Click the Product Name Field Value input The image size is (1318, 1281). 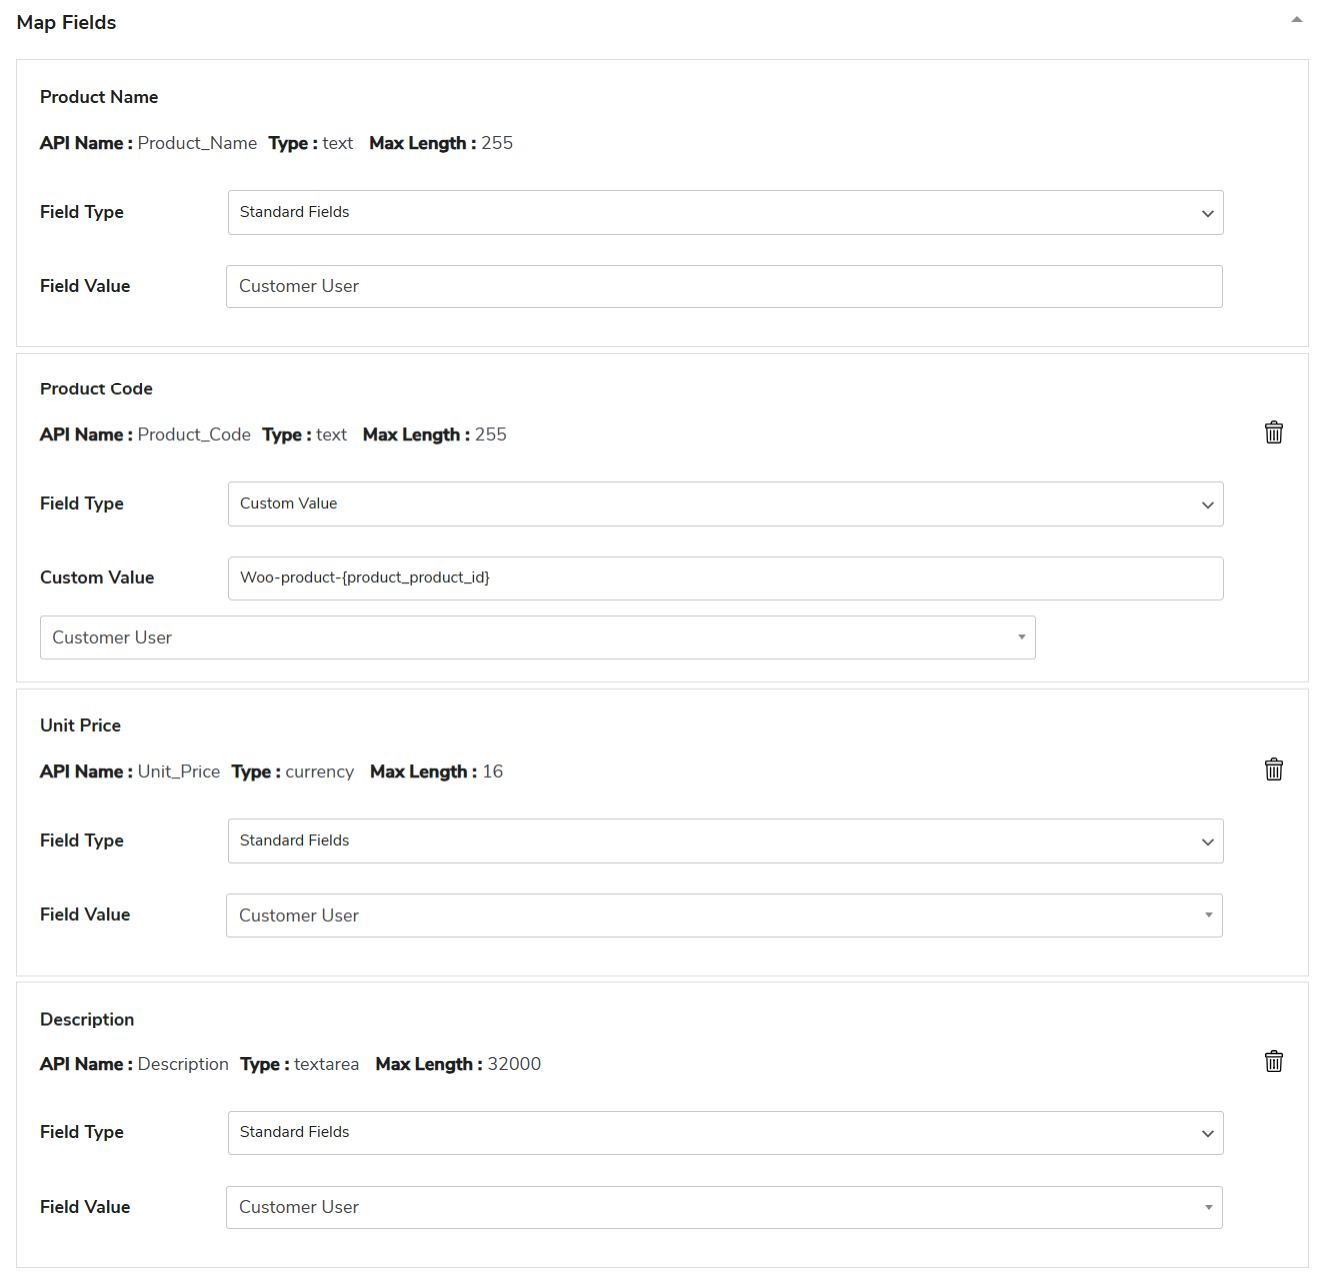tap(724, 287)
